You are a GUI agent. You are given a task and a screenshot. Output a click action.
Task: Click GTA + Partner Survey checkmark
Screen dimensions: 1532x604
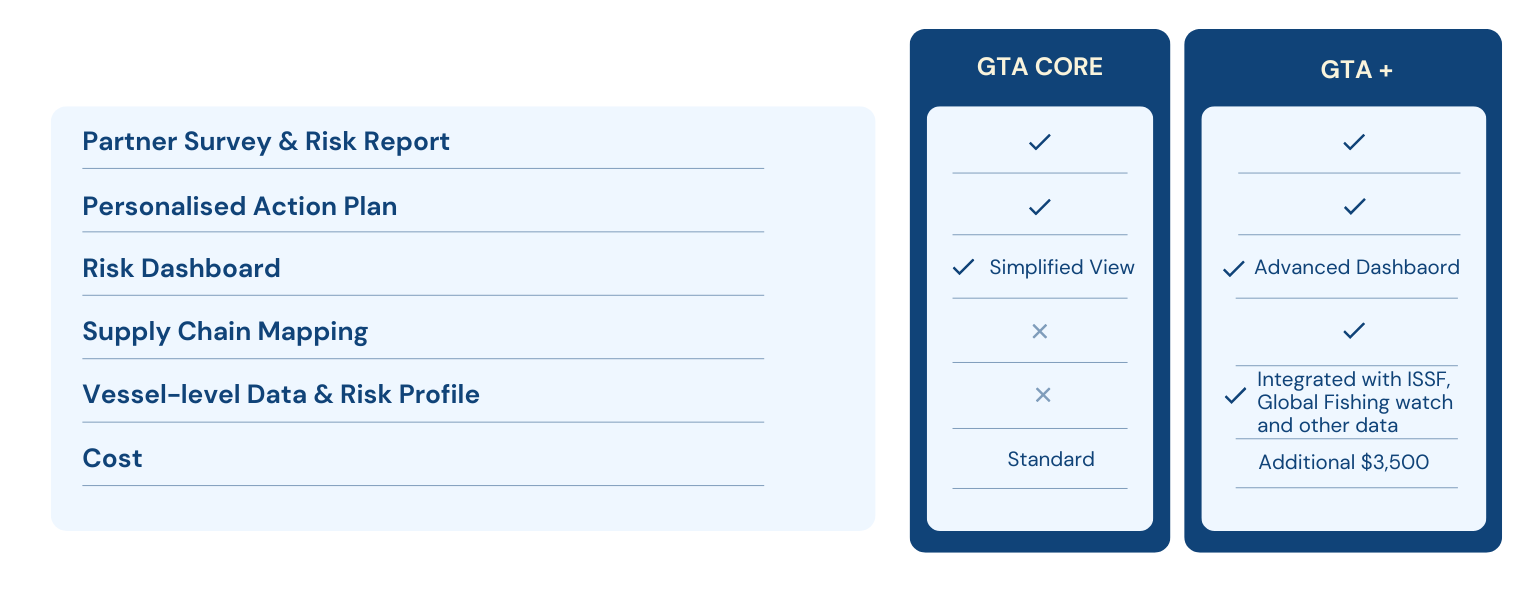coord(1353,143)
